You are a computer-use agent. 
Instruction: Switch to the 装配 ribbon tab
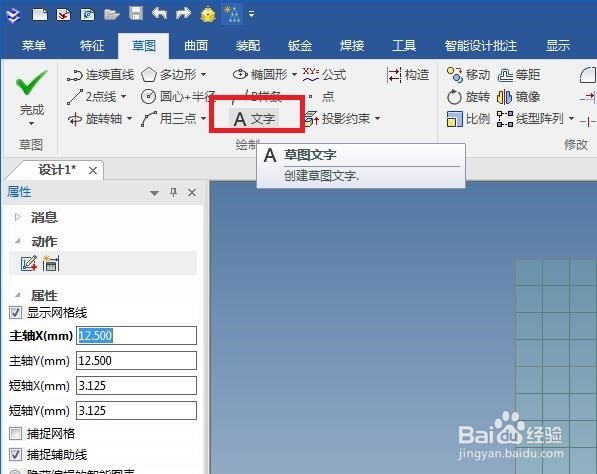tap(248, 46)
